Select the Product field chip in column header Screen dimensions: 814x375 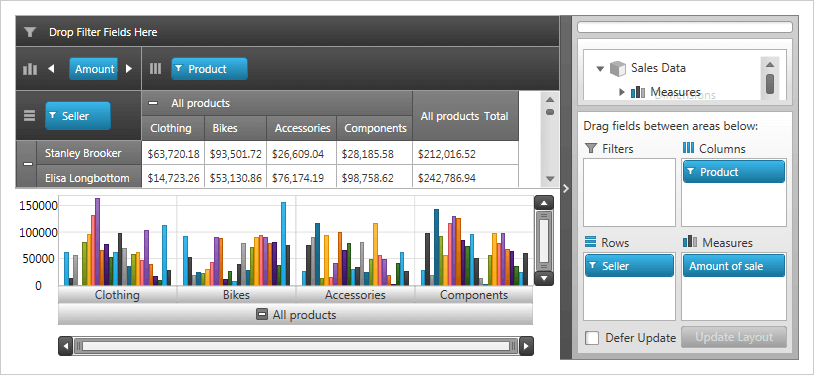point(209,69)
